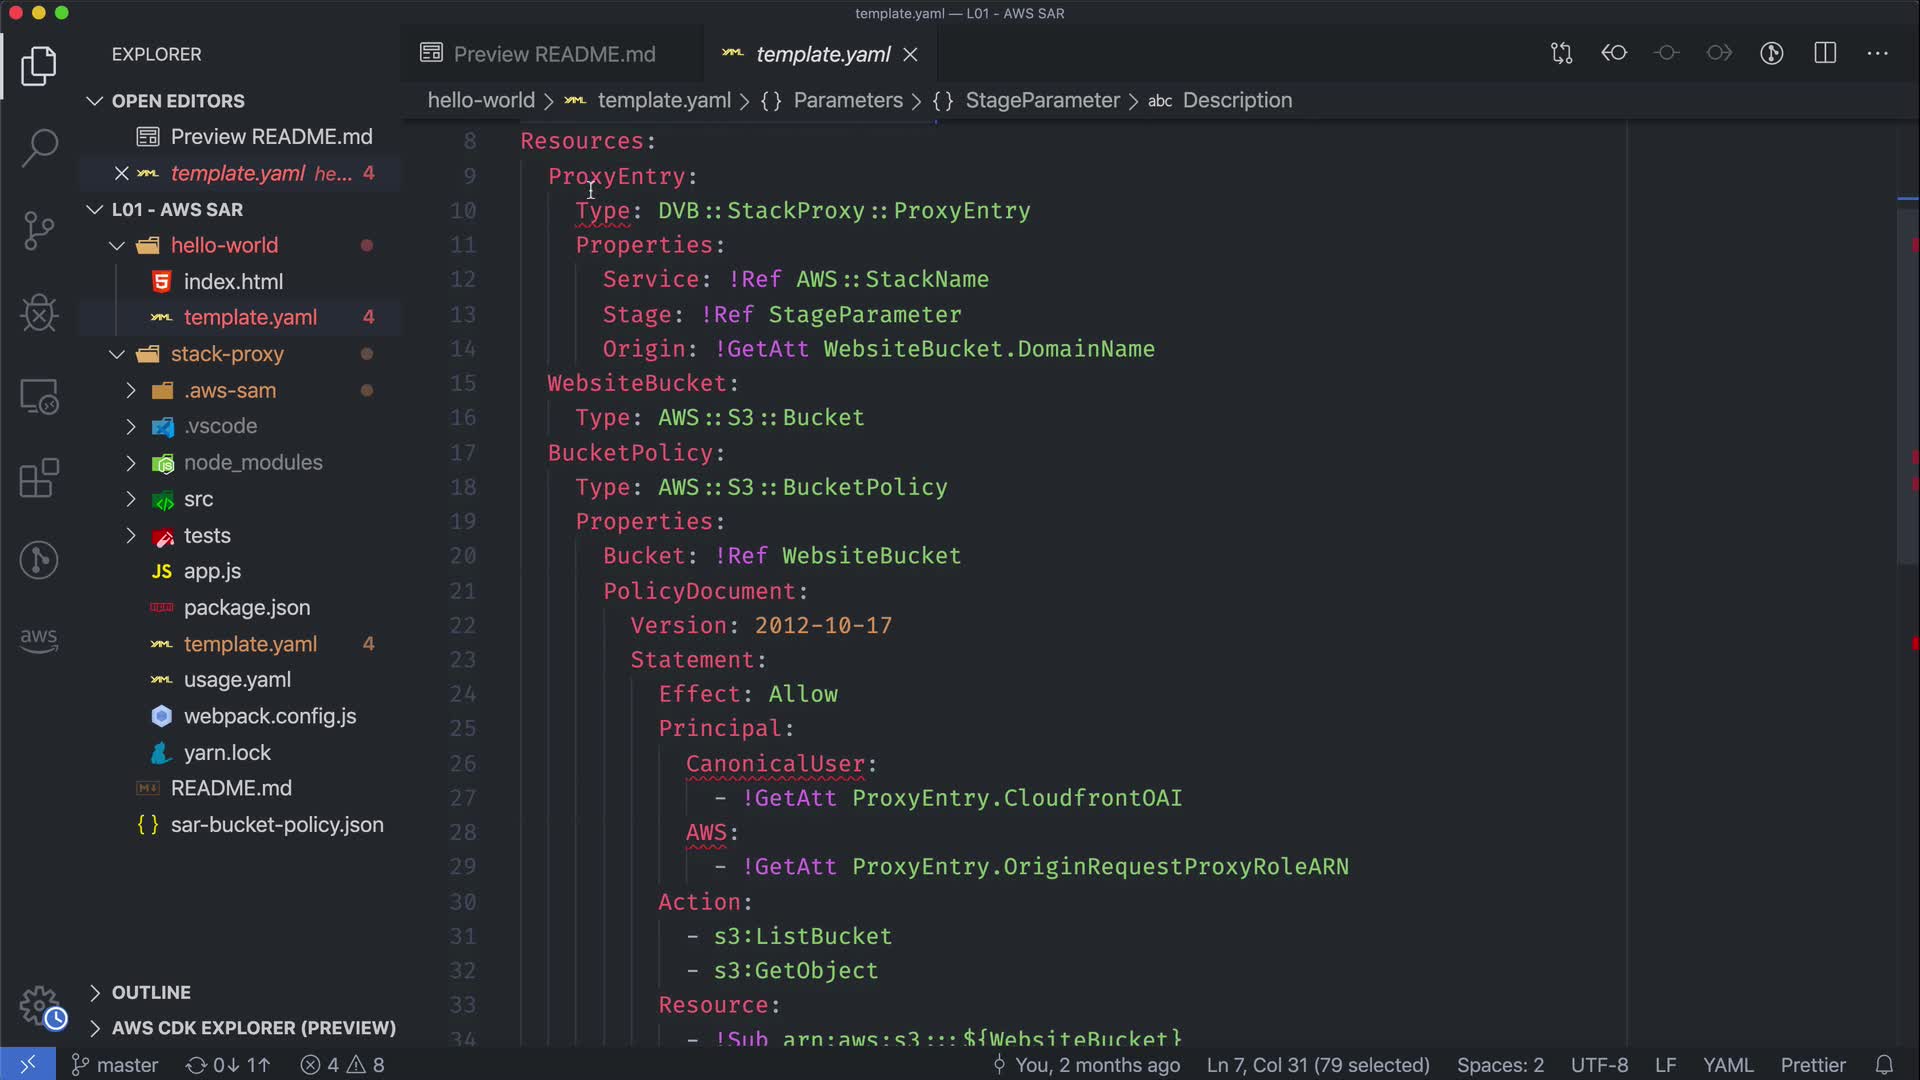The height and width of the screenshot is (1080, 1920).
Task: Open the Search view in activity bar
Action: pyautogui.click(x=39, y=148)
